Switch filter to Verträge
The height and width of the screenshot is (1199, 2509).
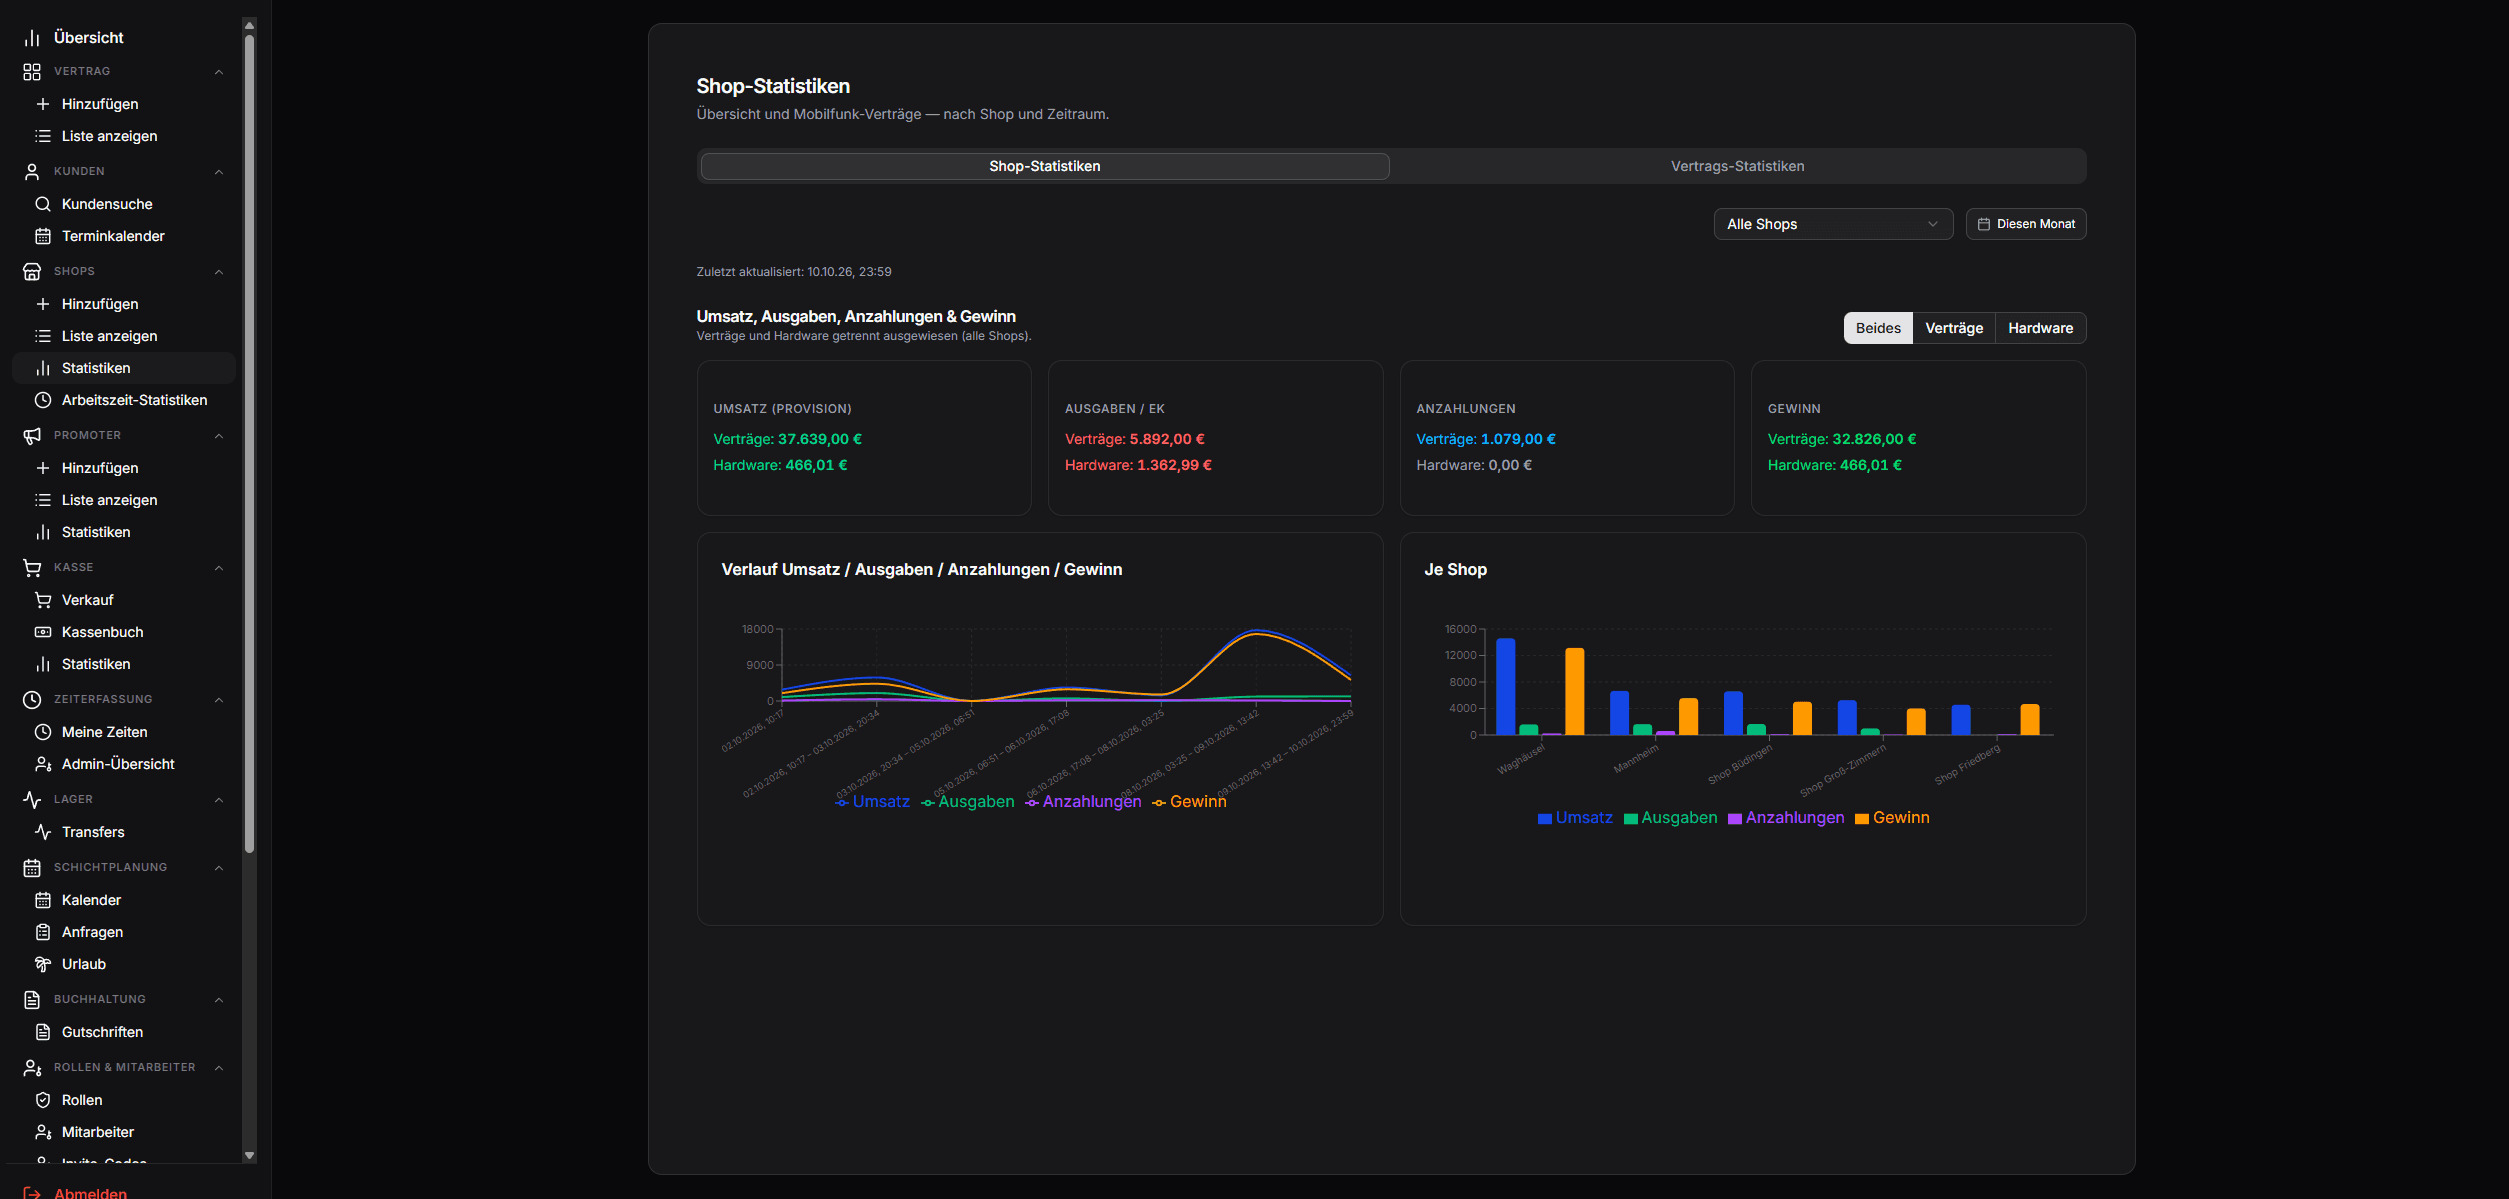pos(1954,328)
